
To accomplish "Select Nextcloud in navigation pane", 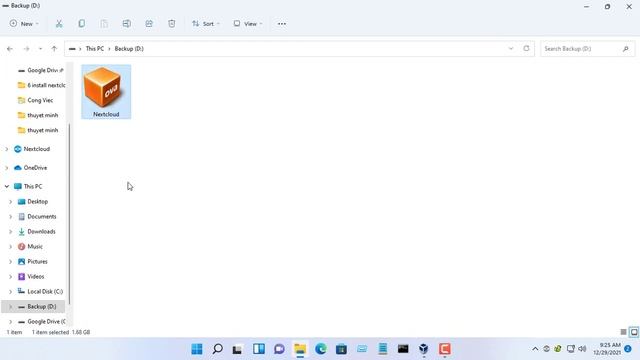I will [x=32, y=149].
